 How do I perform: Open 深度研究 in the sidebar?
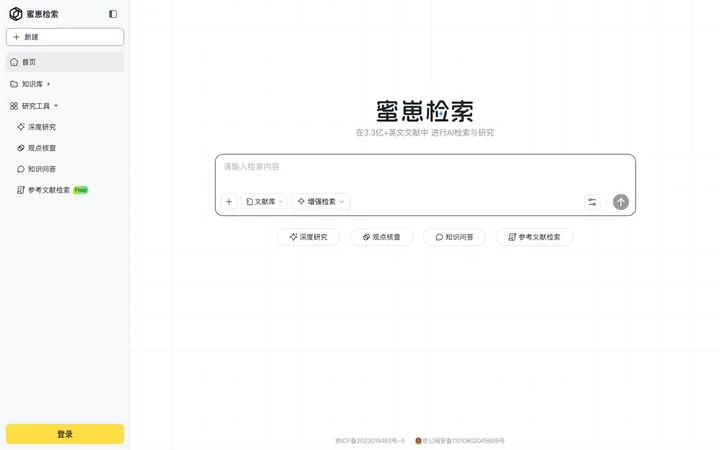[x=37, y=127]
